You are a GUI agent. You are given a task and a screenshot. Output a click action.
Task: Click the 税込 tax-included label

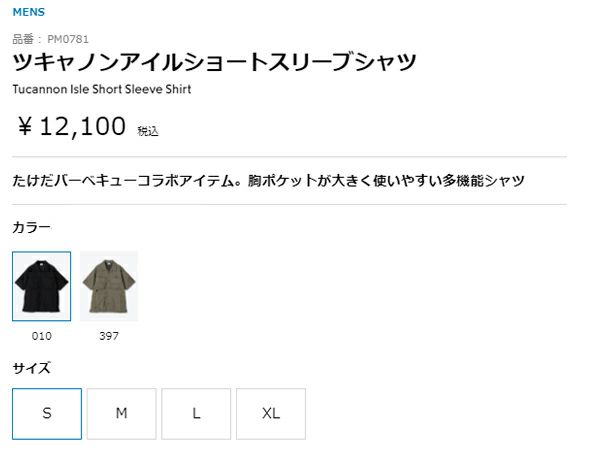tap(148, 131)
